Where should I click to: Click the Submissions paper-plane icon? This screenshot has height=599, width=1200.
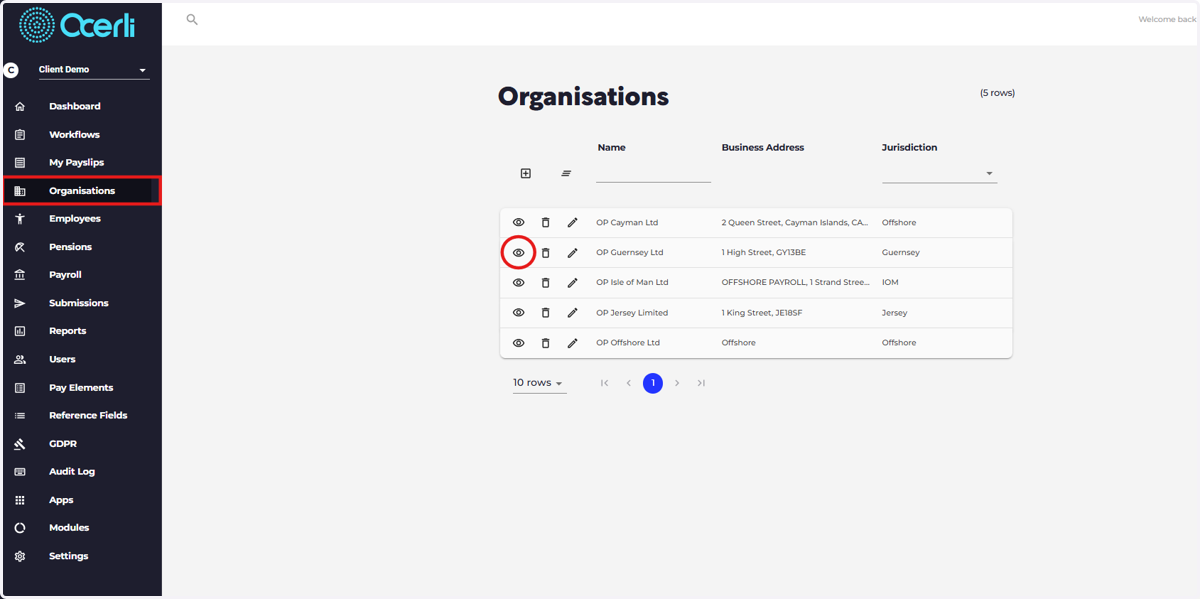(20, 303)
